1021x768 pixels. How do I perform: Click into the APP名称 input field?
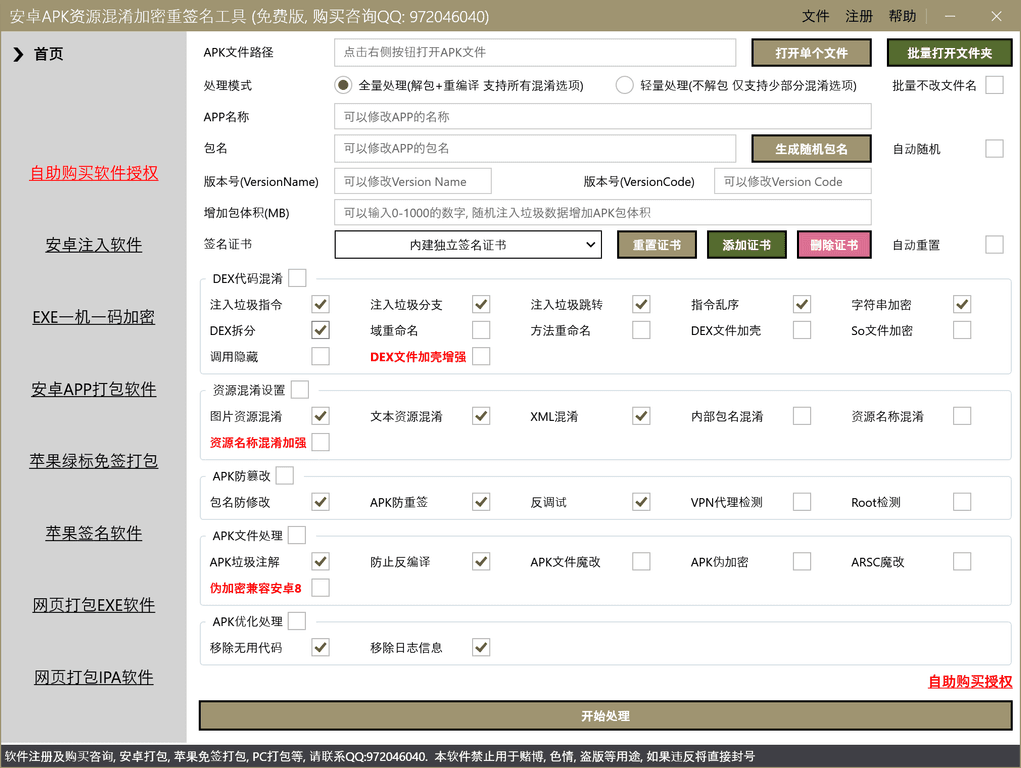(602, 117)
